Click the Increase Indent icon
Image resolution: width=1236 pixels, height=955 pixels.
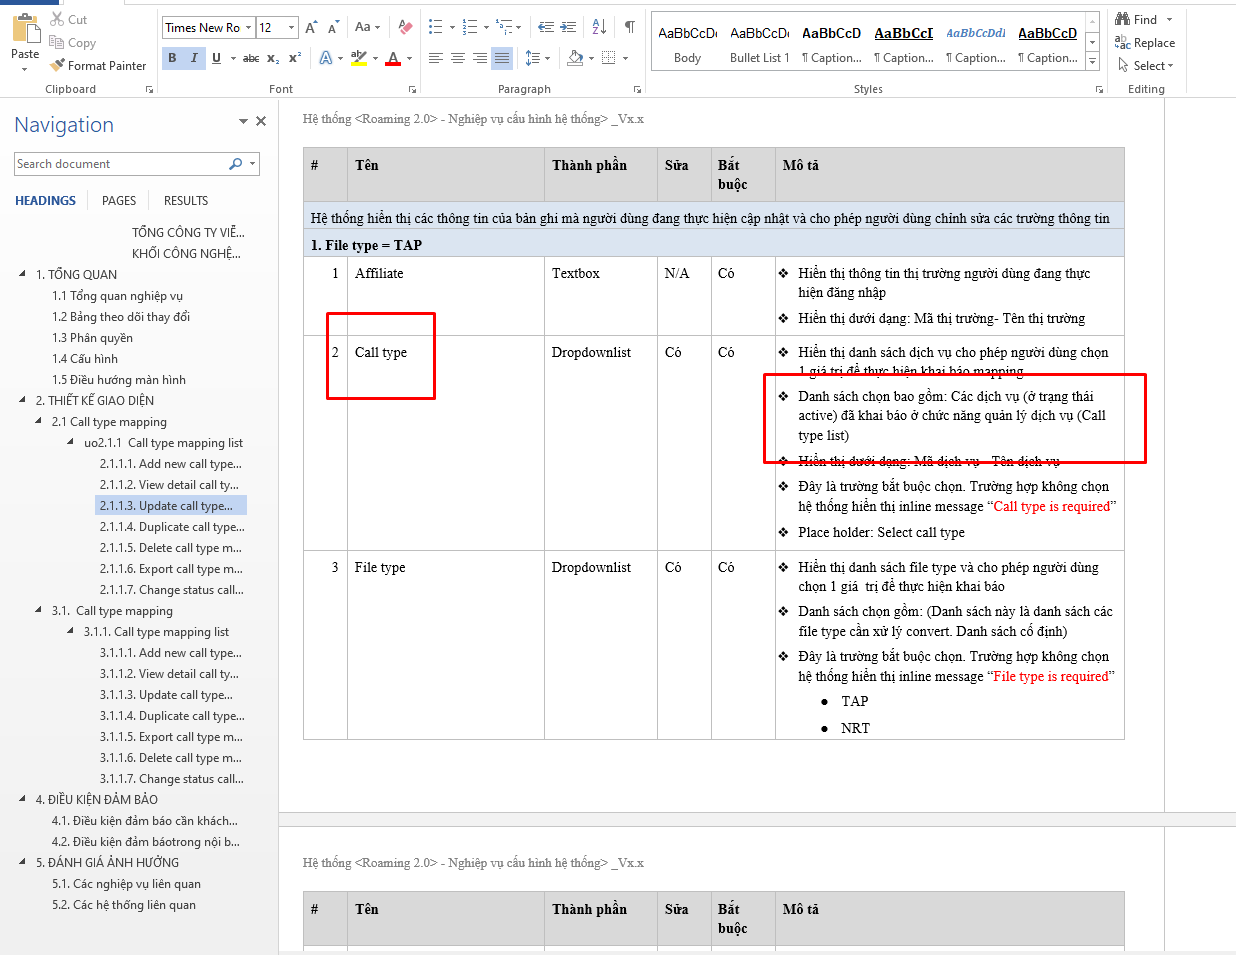pyautogui.click(x=568, y=27)
